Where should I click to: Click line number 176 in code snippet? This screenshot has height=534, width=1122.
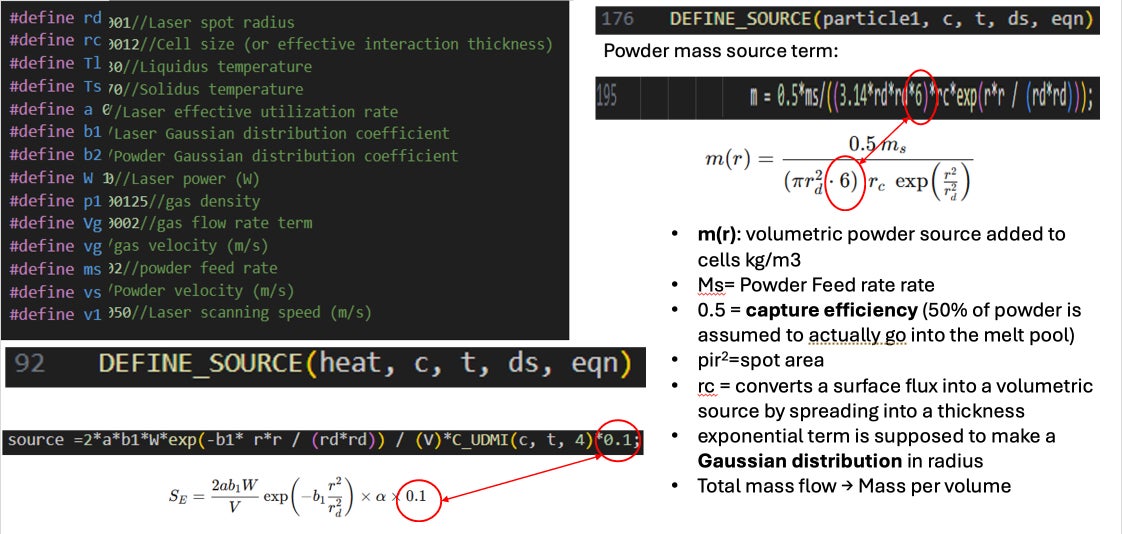point(618,19)
